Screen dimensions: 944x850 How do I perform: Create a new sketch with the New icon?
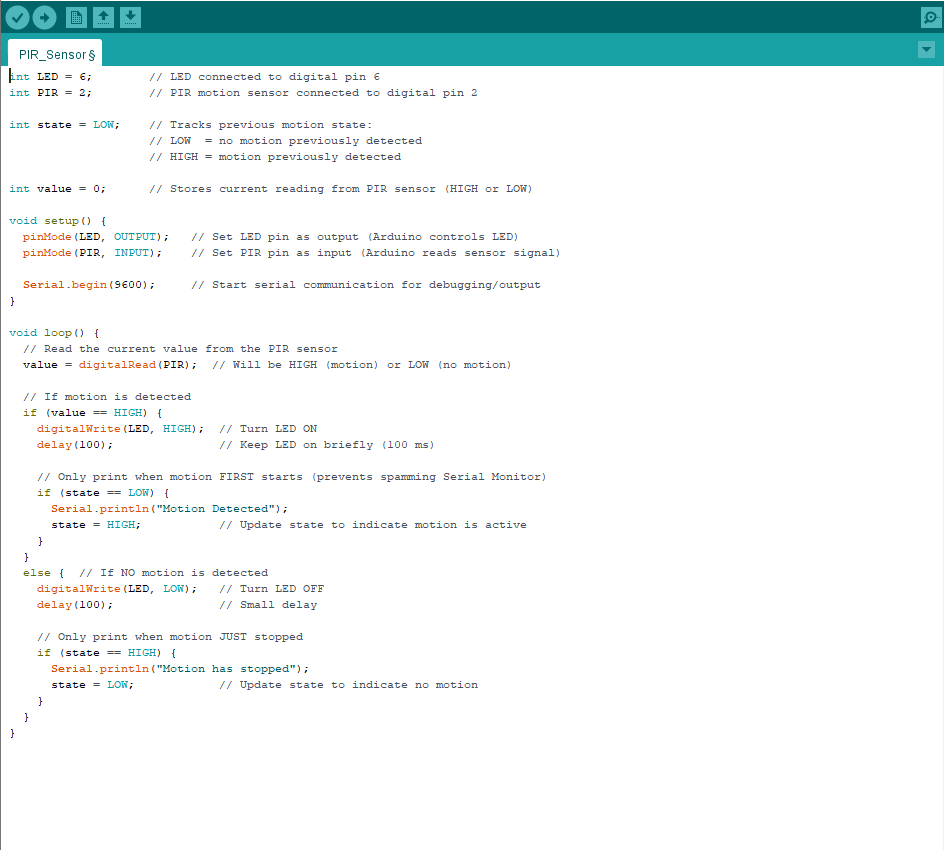(x=76, y=17)
